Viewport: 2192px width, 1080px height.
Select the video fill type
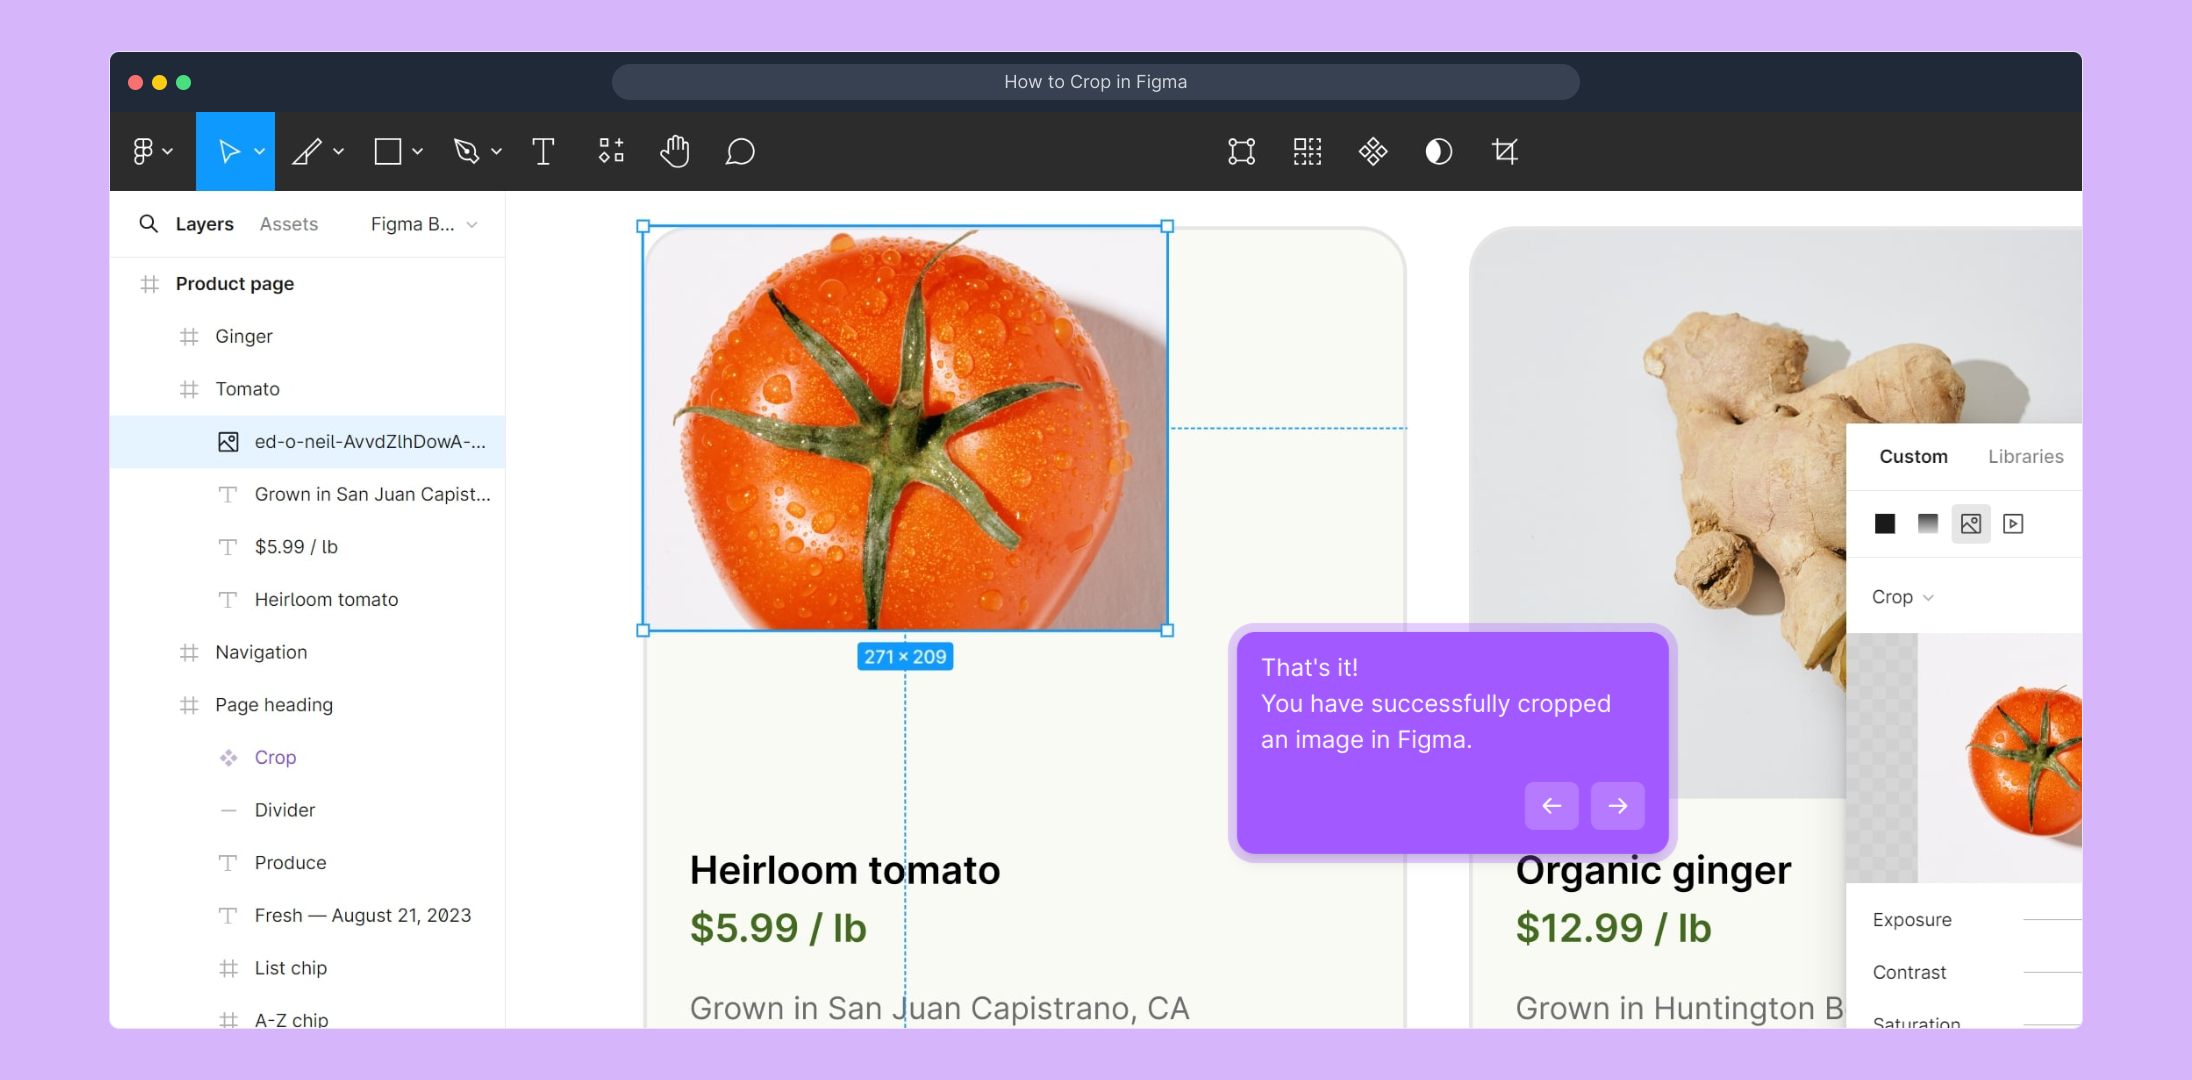(x=2014, y=524)
